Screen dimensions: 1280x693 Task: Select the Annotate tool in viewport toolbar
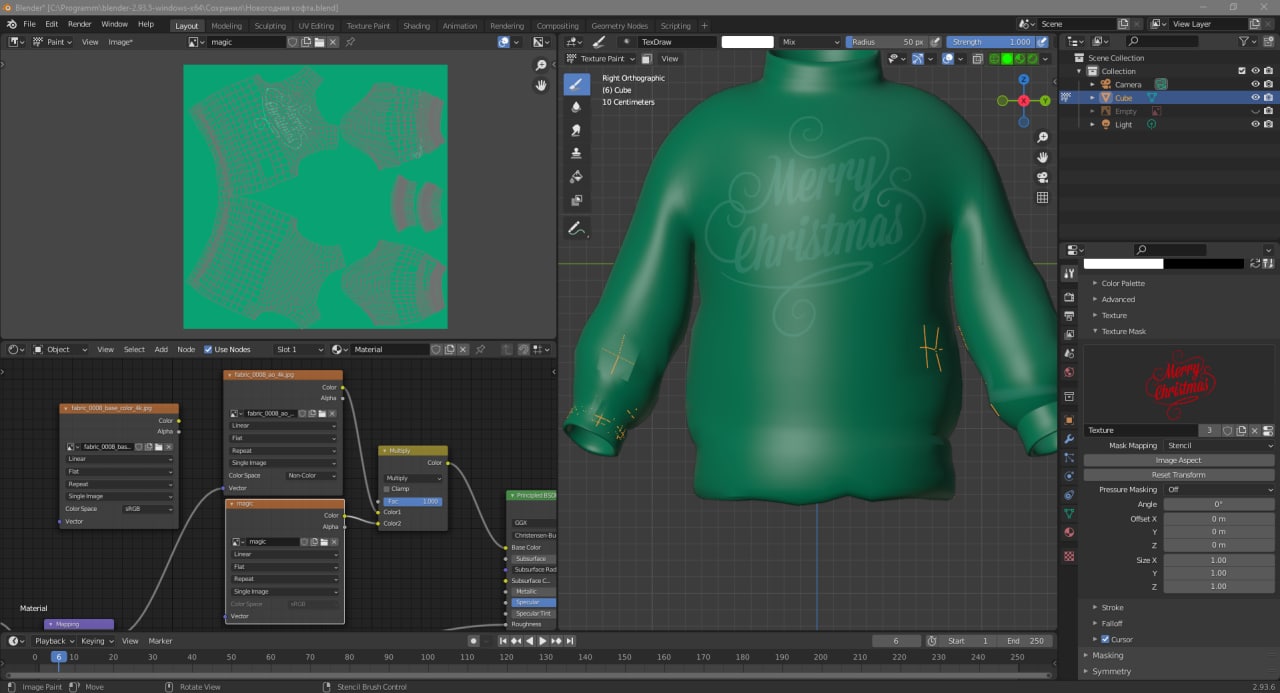(576, 229)
